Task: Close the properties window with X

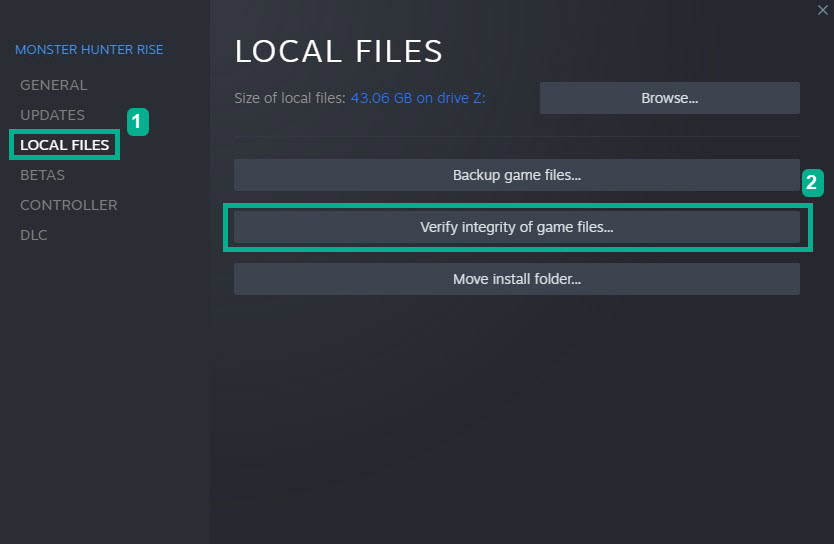Action: (822, 10)
